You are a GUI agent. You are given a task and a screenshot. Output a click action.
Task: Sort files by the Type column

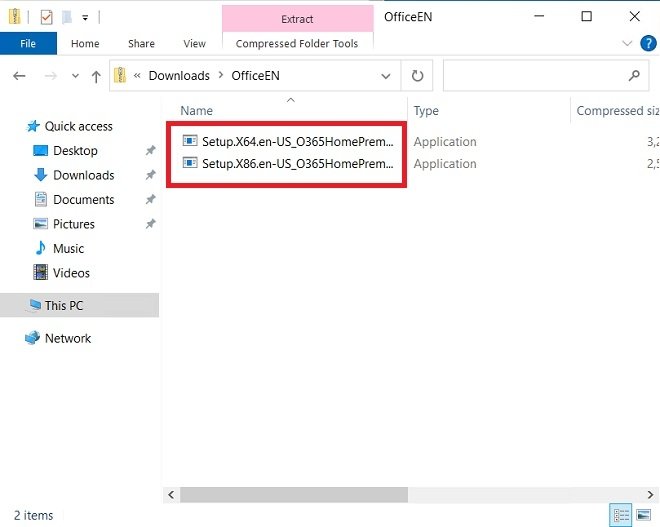coord(426,111)
